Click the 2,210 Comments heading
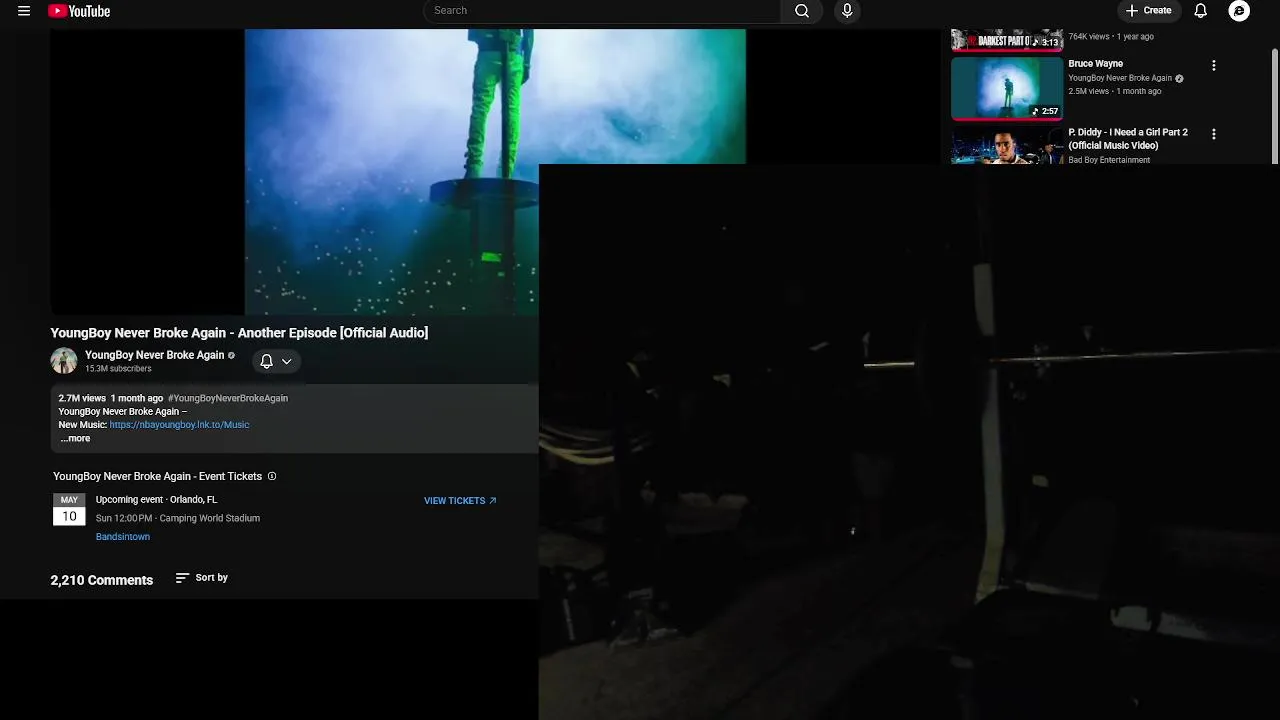 pyautogui.click(x=102, y=580)
